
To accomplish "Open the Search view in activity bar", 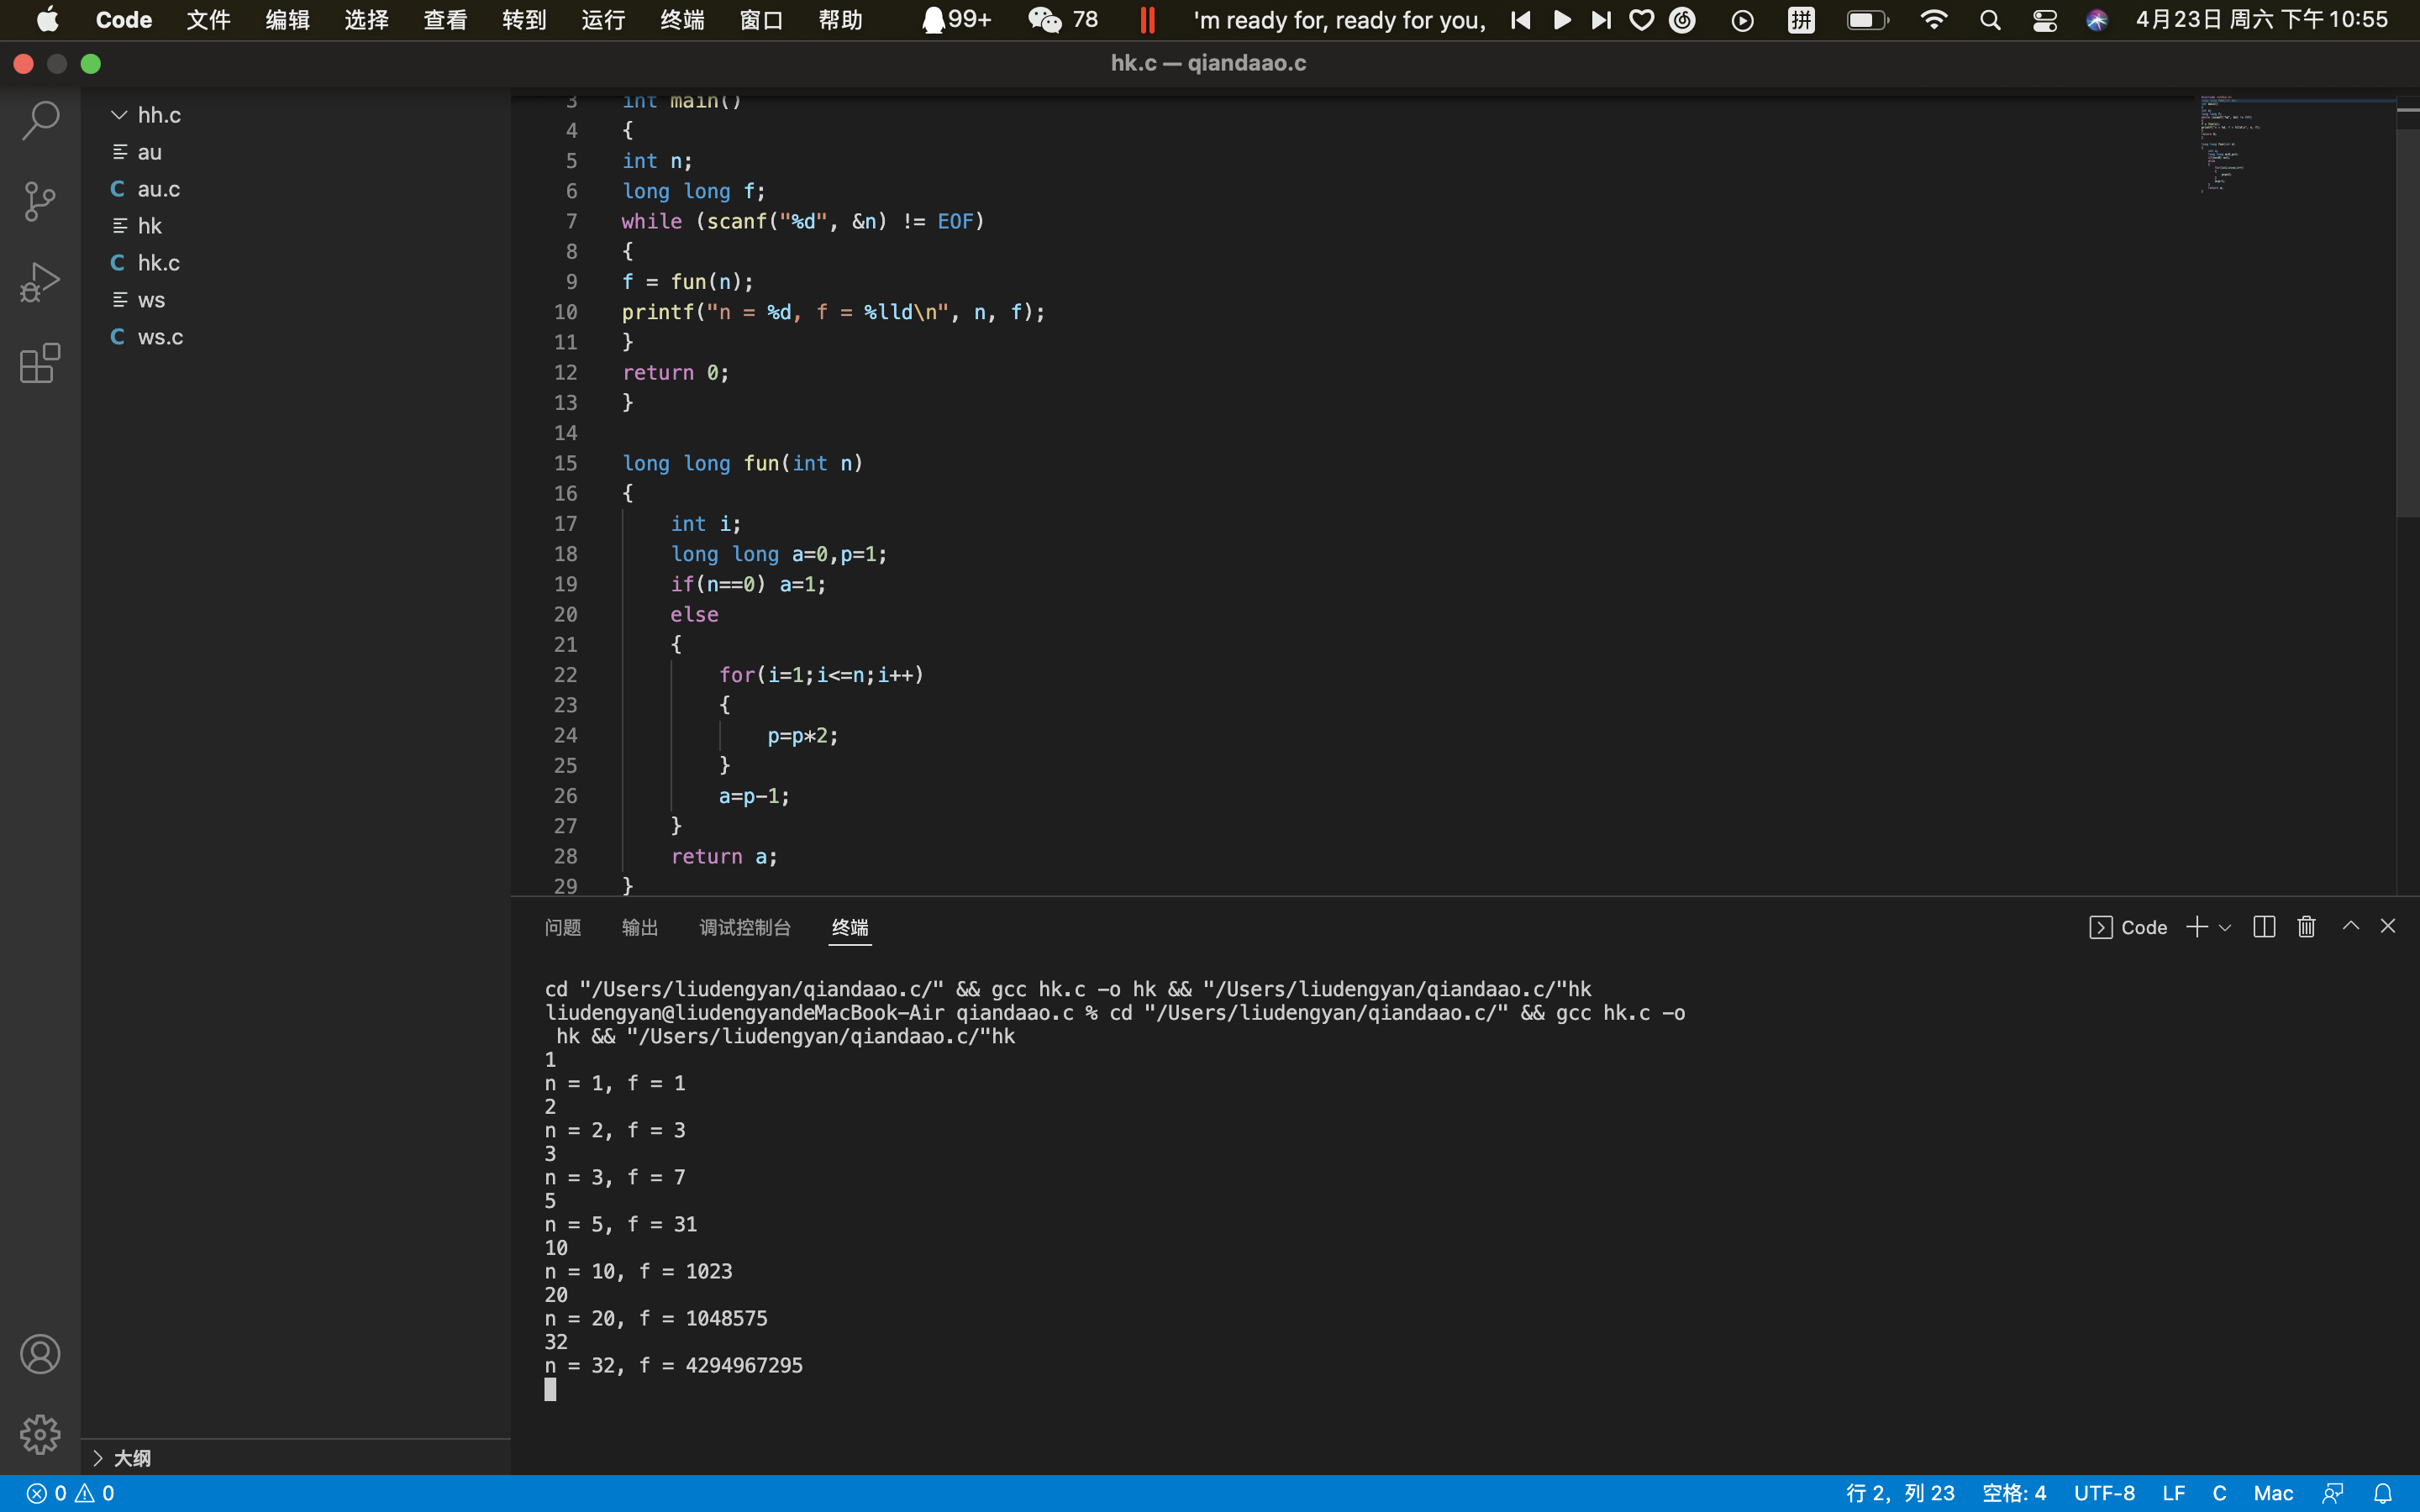I will pos(40,120).
